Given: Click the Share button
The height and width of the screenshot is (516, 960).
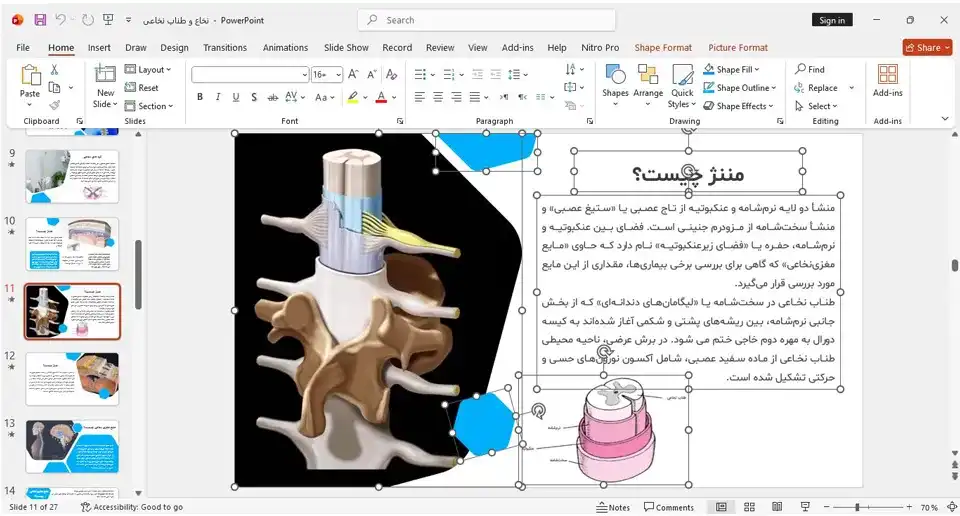Looking at the screenshot, I should click(x=927, y=47).
